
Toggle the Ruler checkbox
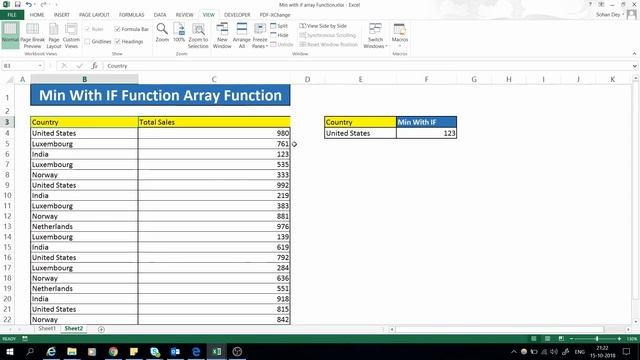87,29
